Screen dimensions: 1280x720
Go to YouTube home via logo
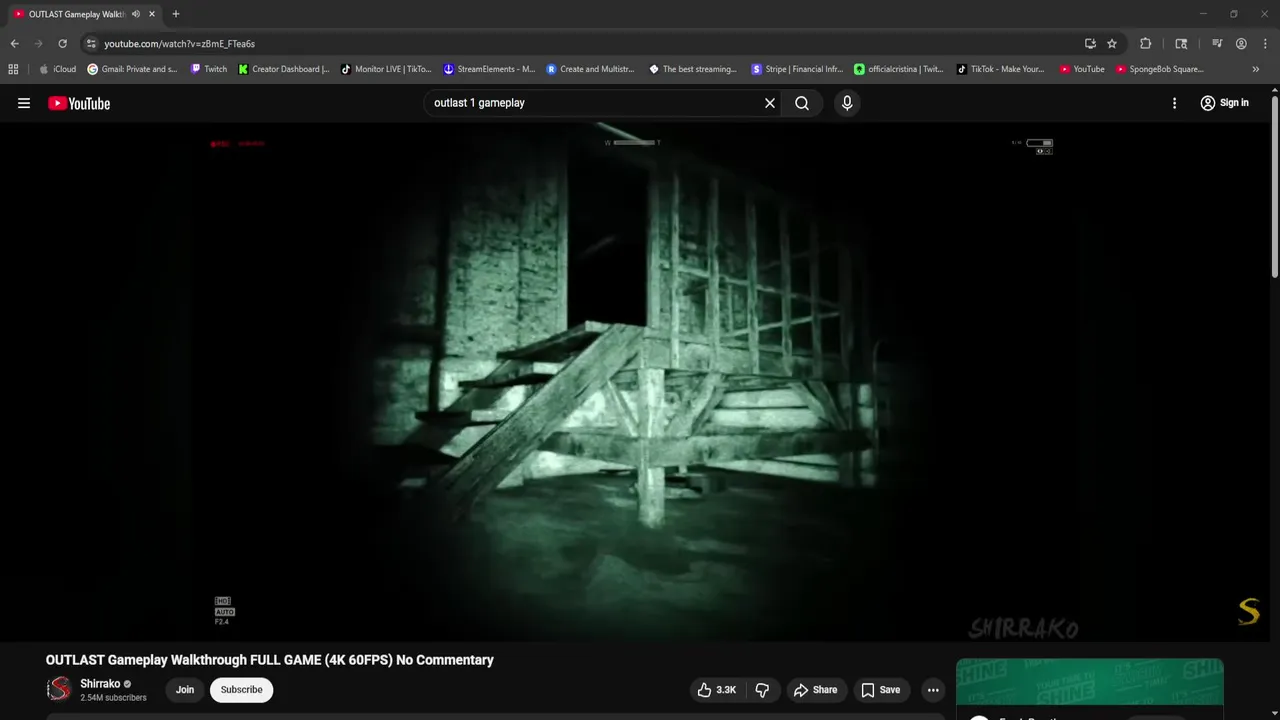79,103
